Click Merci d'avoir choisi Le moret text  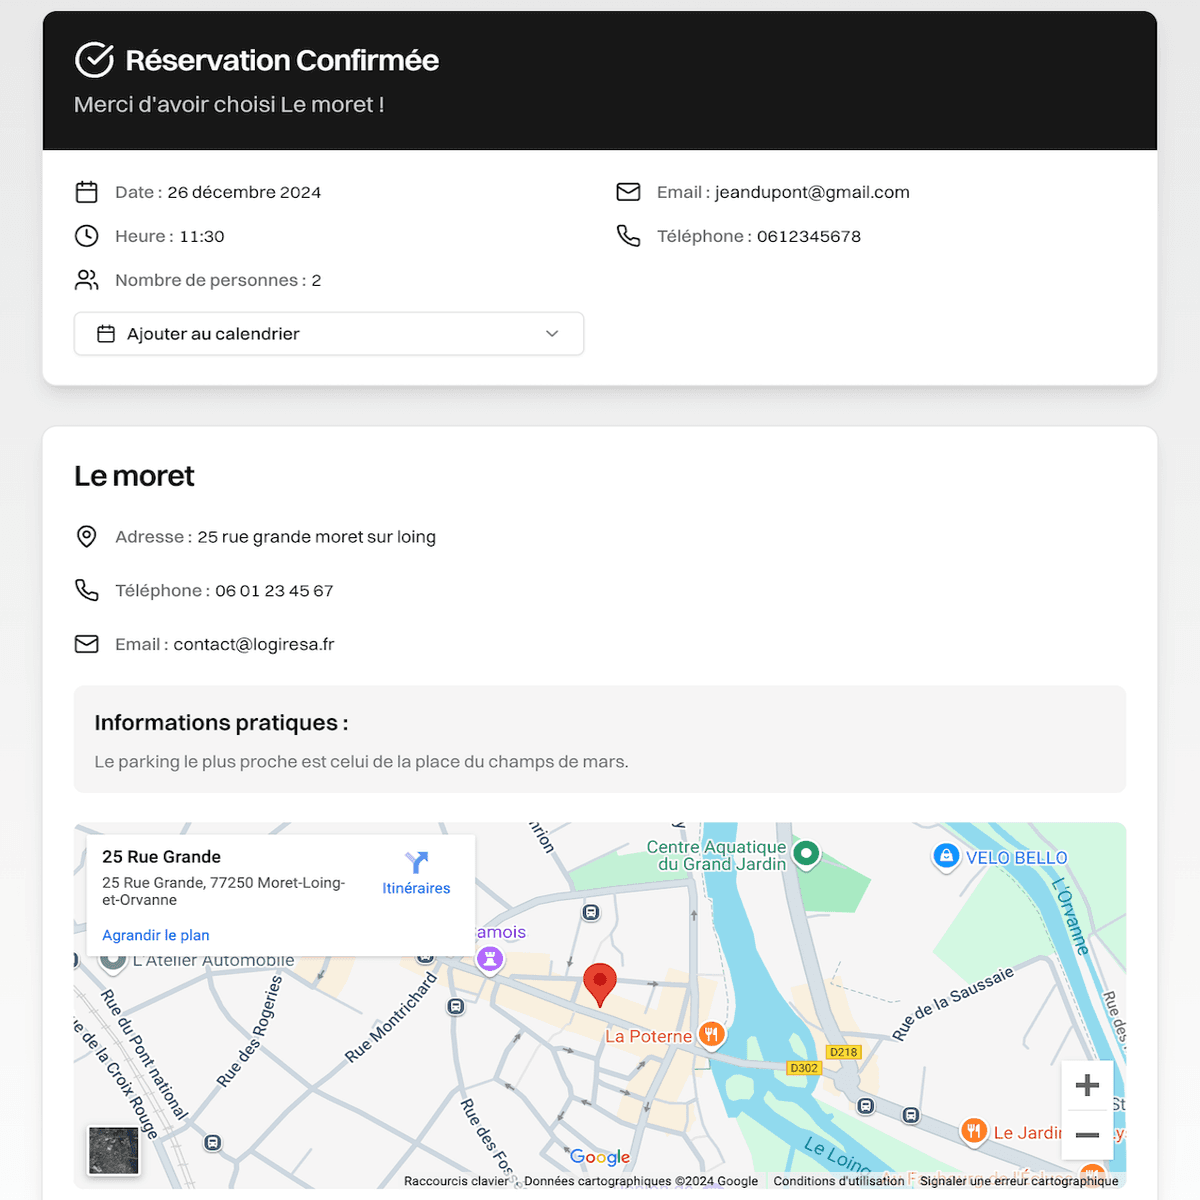(x=229, y=104)
